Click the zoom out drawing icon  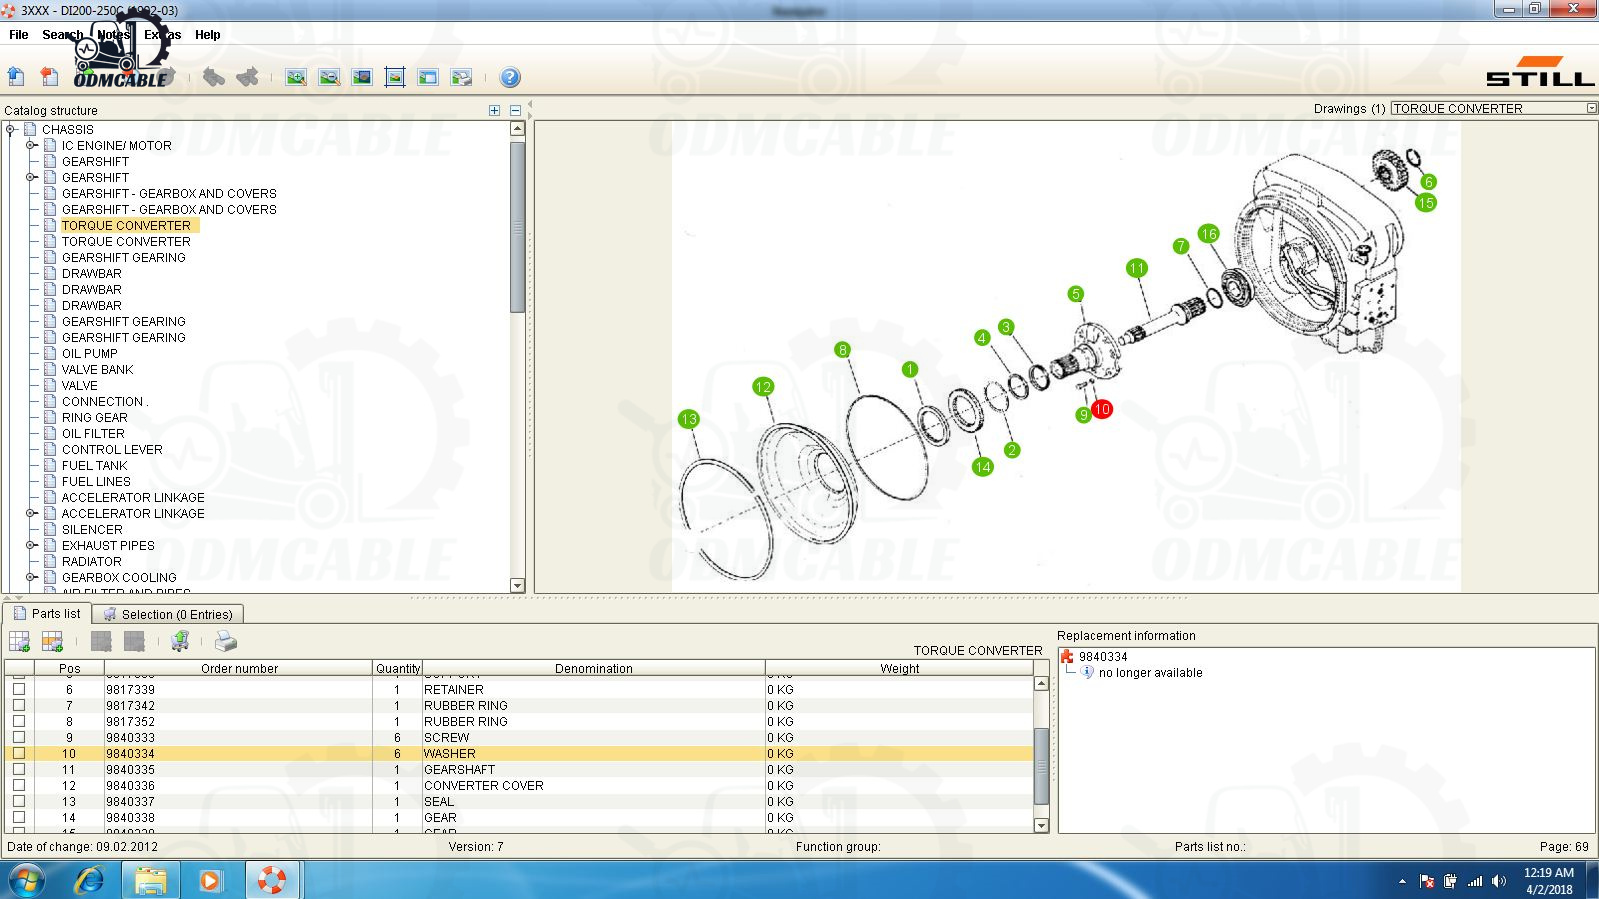[x=329, y=77]
